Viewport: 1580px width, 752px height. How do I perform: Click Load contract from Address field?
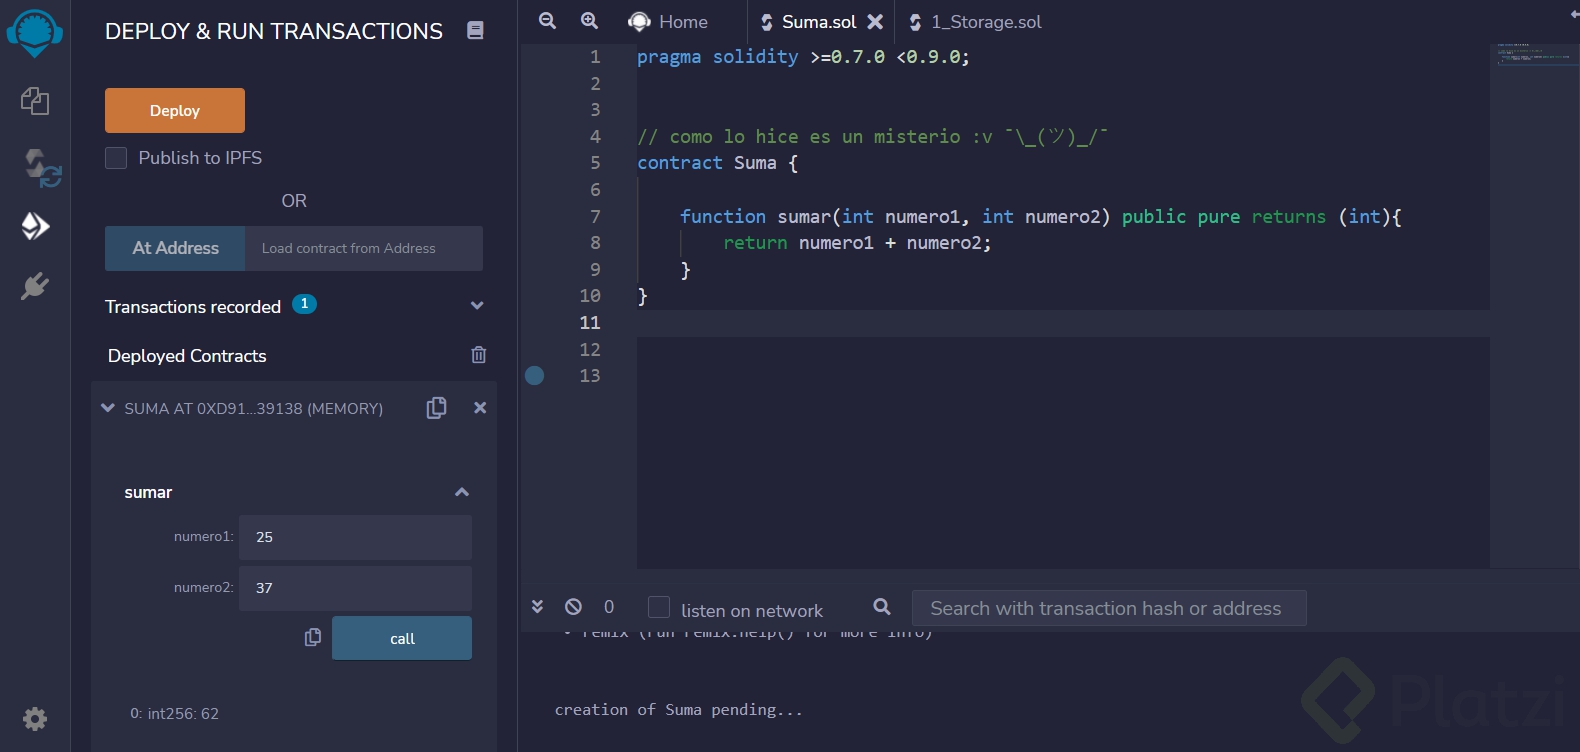pyautogui.click(x=364, y=248)
